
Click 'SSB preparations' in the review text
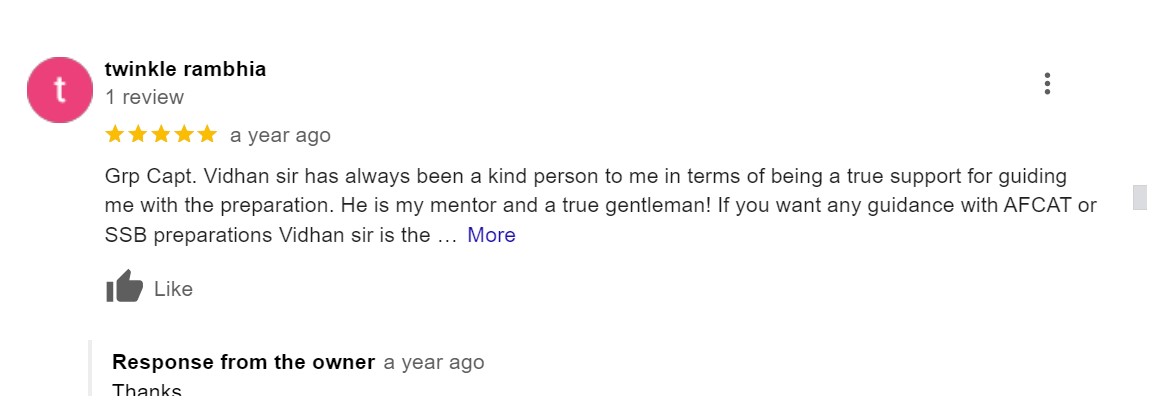click(x=188, y=235)
